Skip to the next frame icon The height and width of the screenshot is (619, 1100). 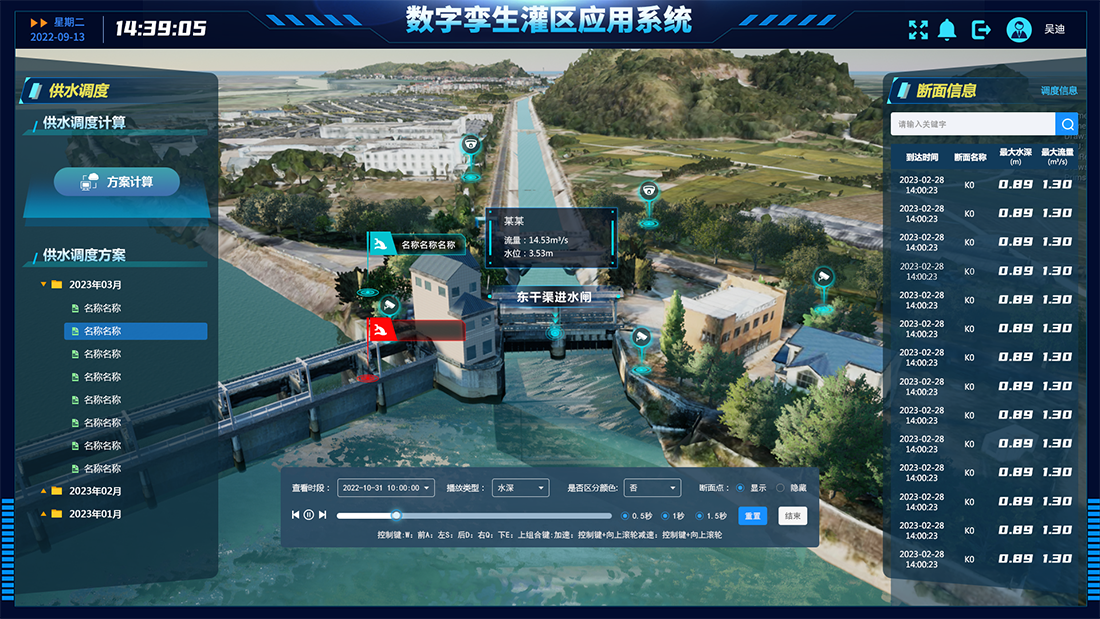click(x=323, y=515)
